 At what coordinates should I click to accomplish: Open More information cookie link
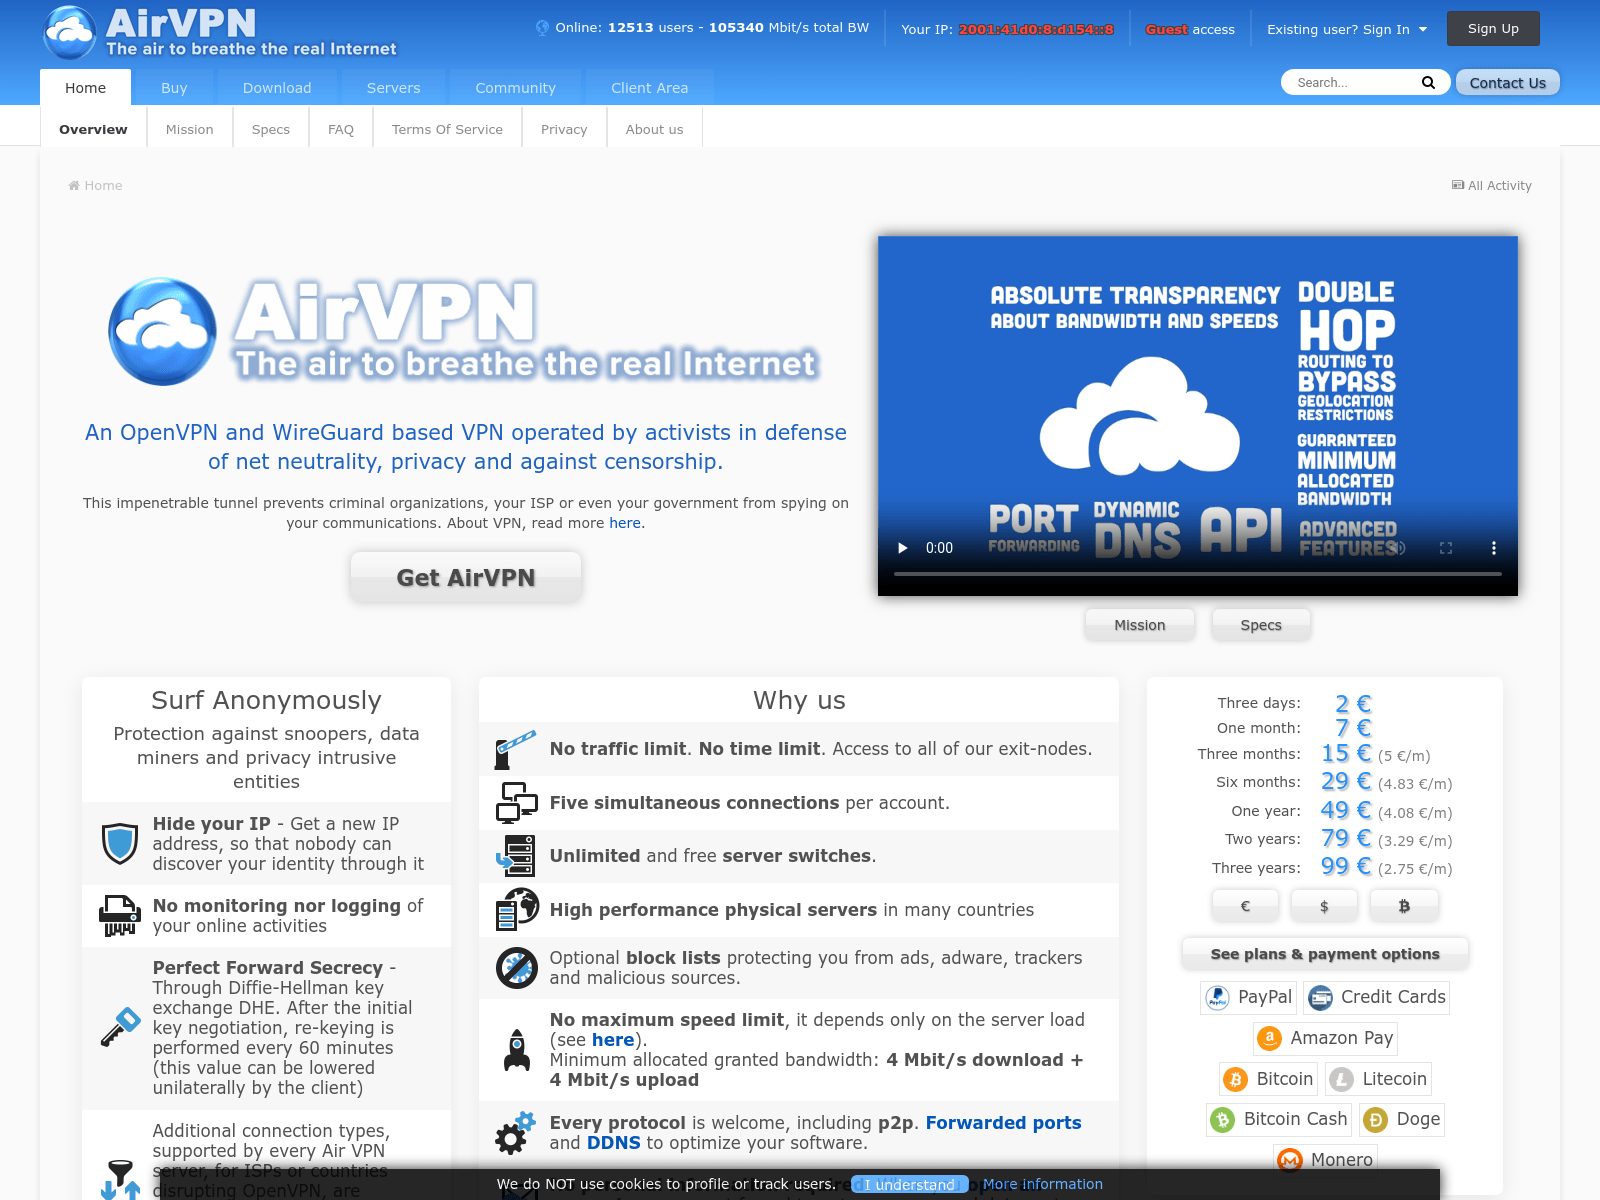pos(1043,1184)
